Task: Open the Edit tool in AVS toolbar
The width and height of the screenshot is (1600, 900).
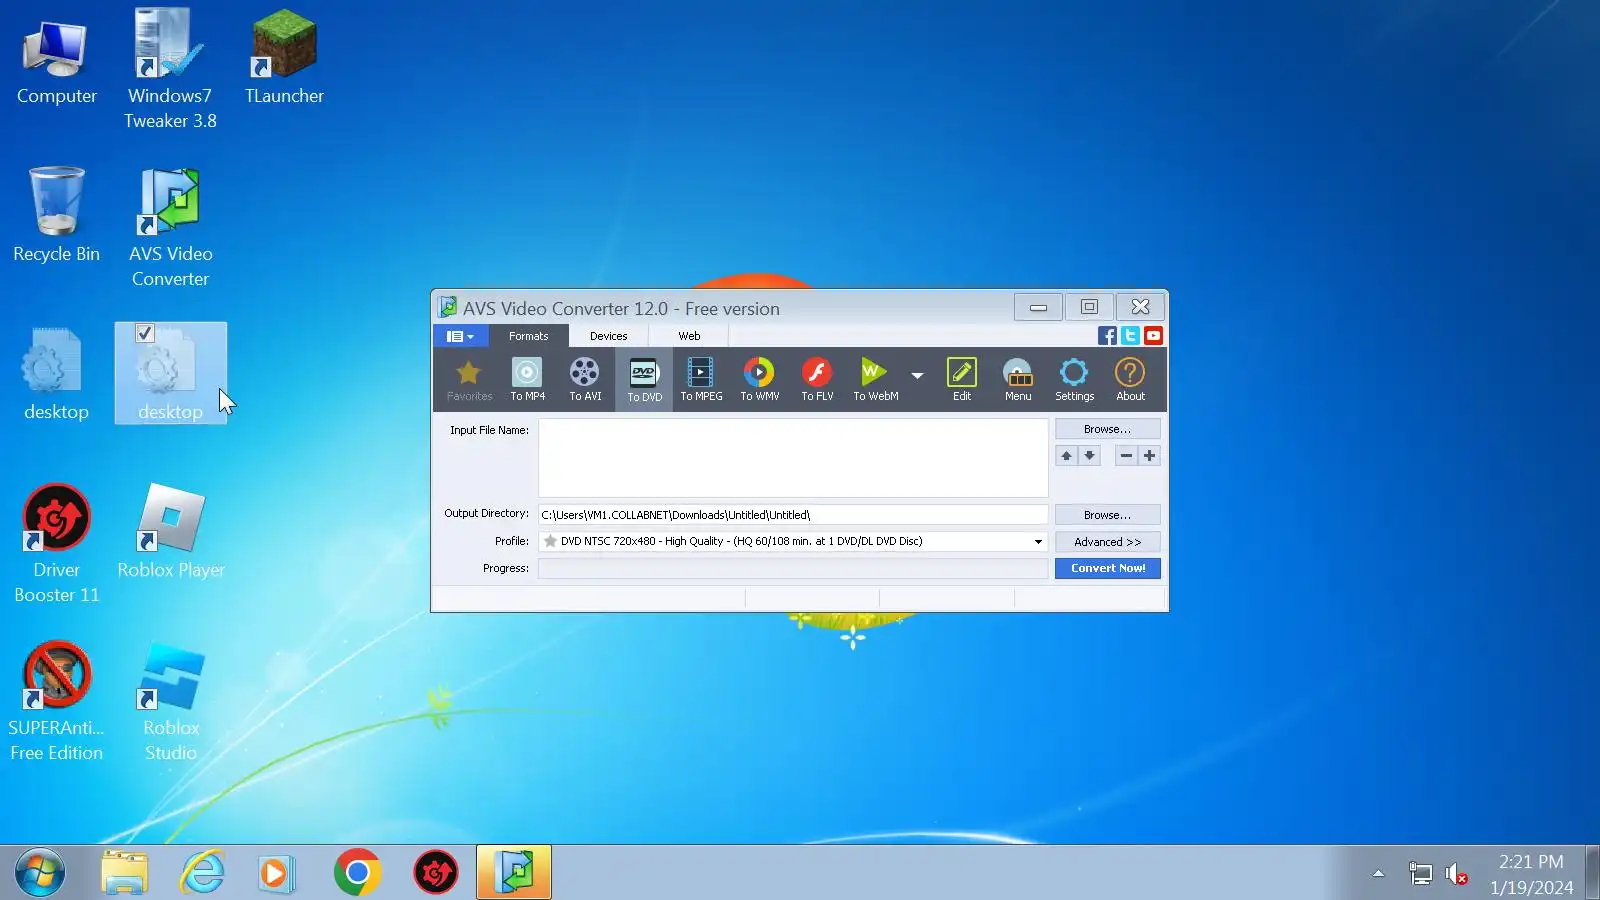Action: 961,380
